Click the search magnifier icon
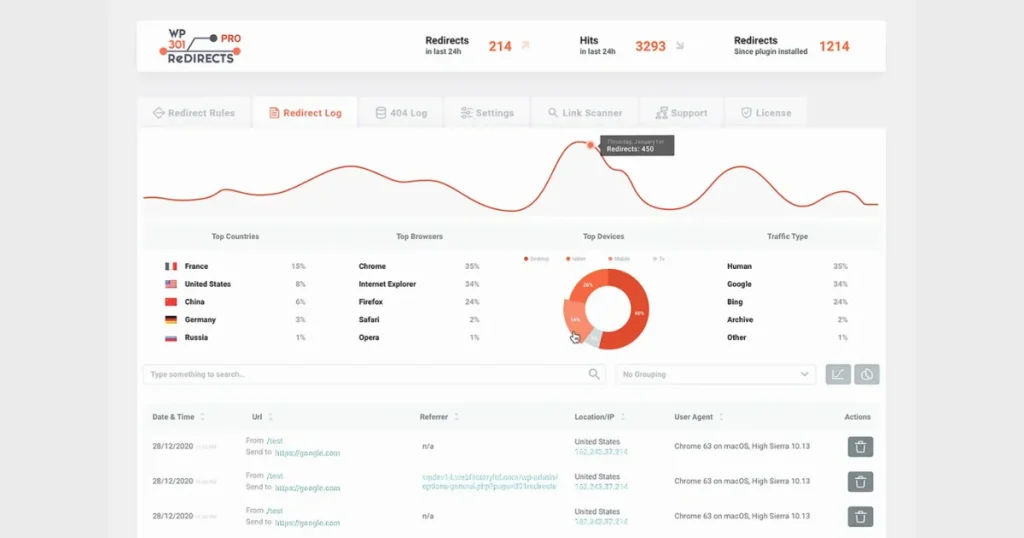Viewport: 1024px width, 538px height. (594, 374)
